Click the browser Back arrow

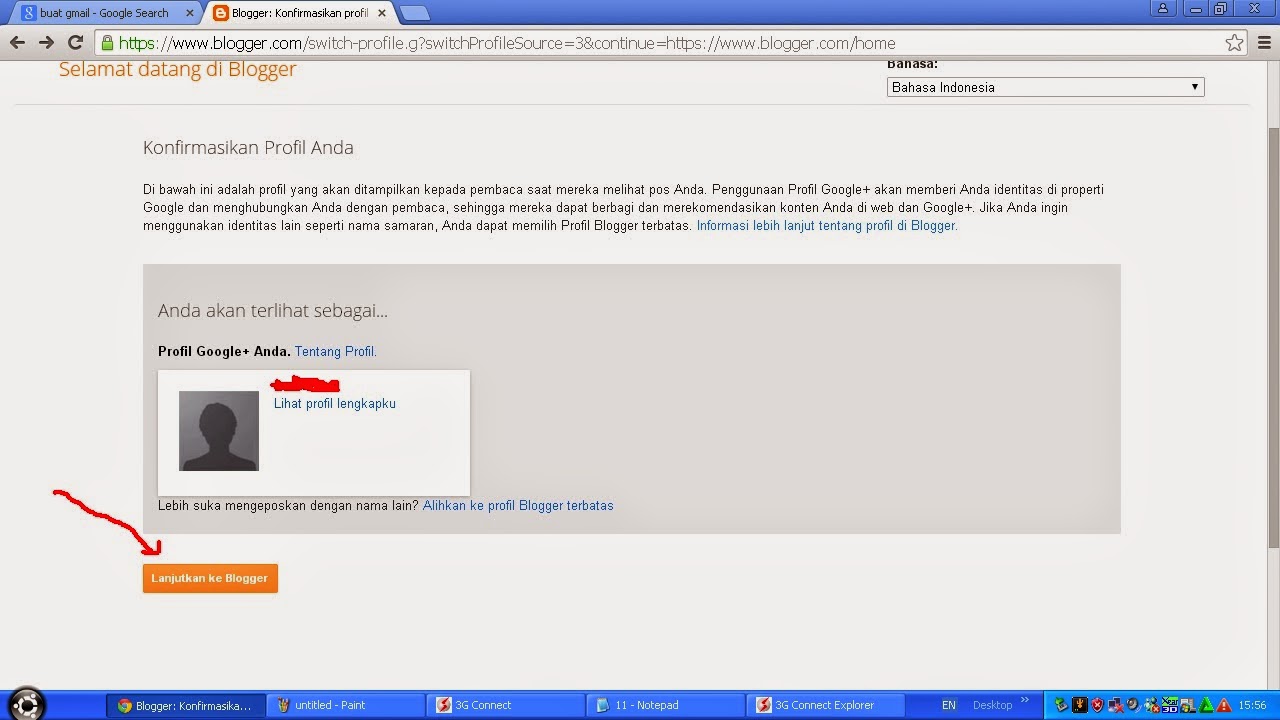click(x=17, y=43)
